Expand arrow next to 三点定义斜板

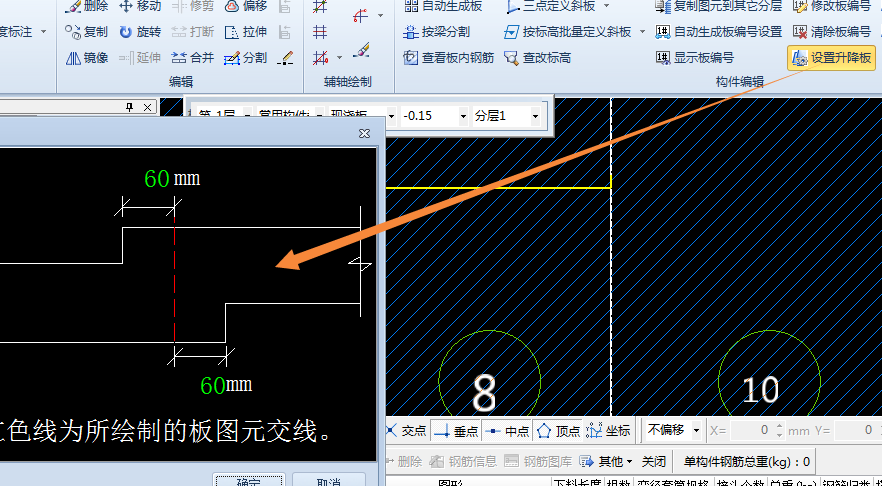click(x=606, y=6)
